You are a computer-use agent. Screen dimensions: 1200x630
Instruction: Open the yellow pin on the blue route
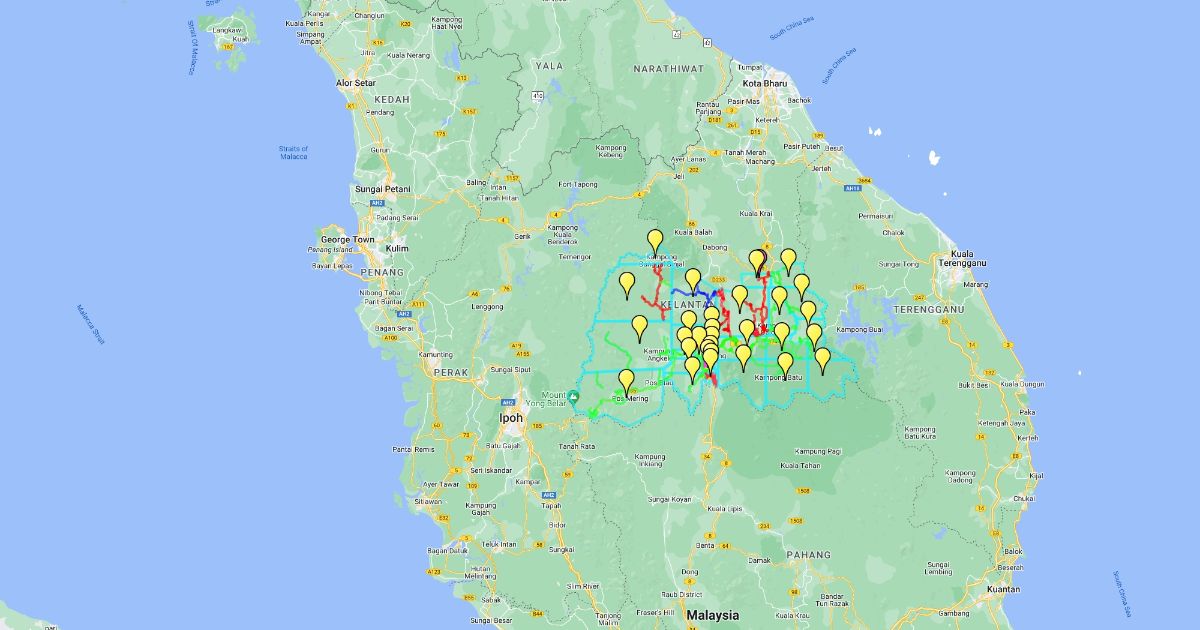point(692,279)
